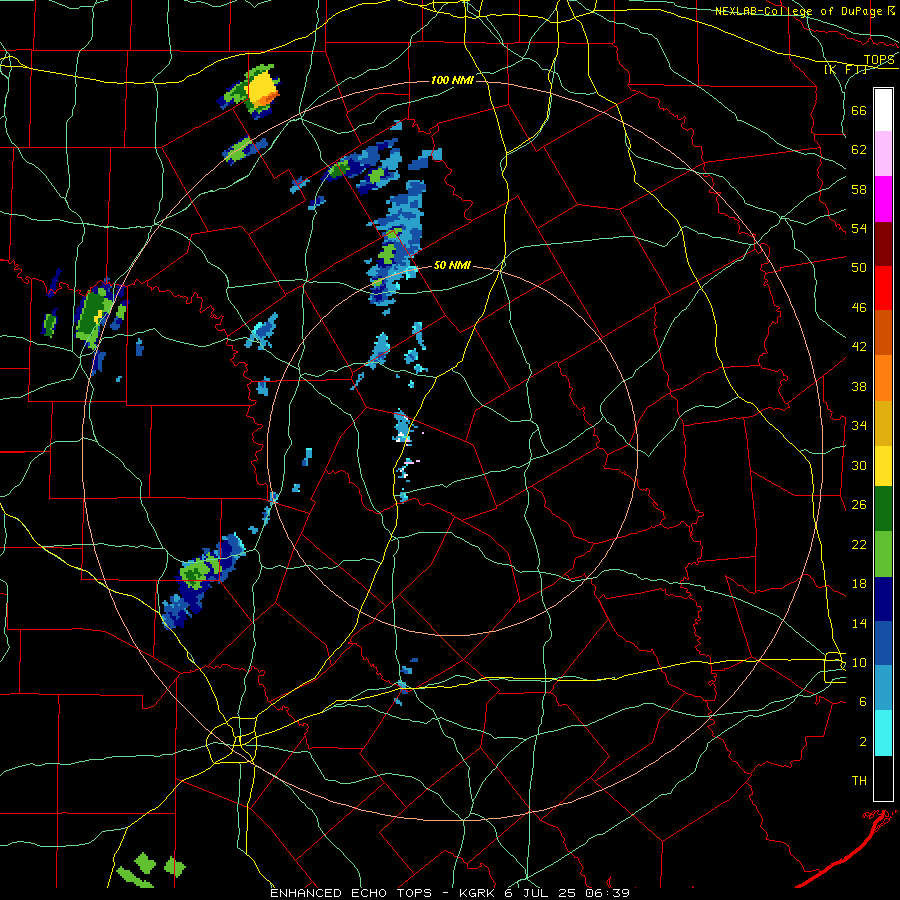Click the "06:39" timestamp
Screen dimensions: 900x900
click(x=607, y=893)
